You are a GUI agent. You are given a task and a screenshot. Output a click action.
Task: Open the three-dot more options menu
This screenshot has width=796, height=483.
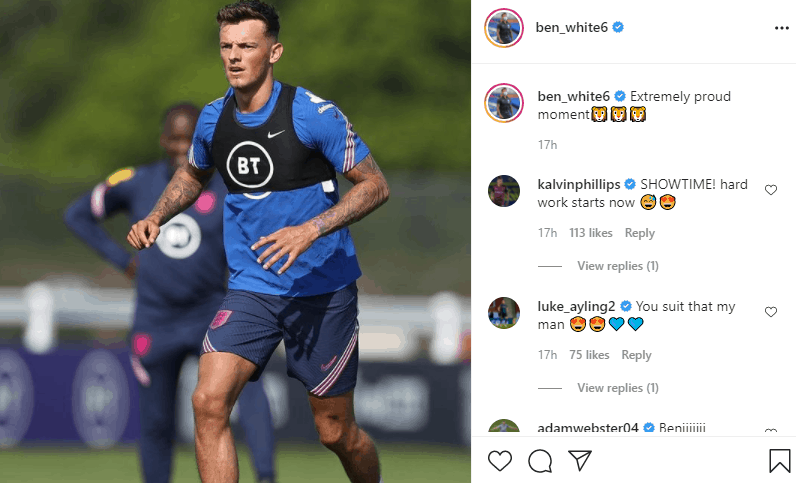[x=781, y=28]
